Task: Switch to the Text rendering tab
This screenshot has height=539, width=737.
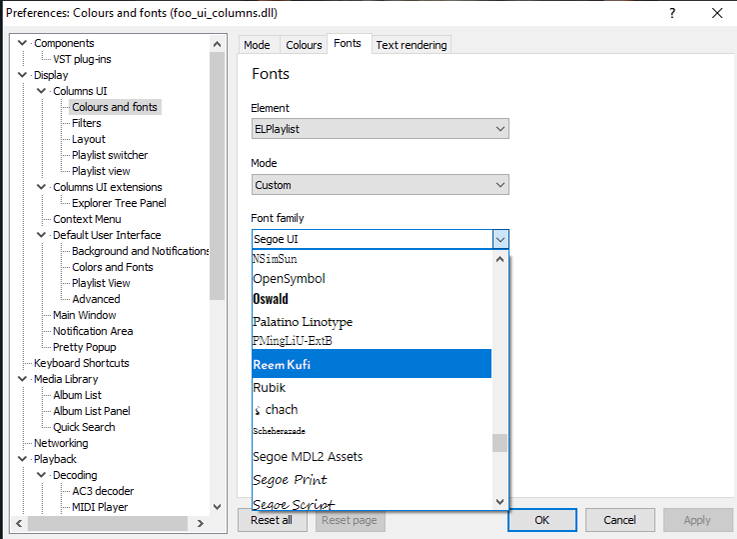Action: click(411, 45)
